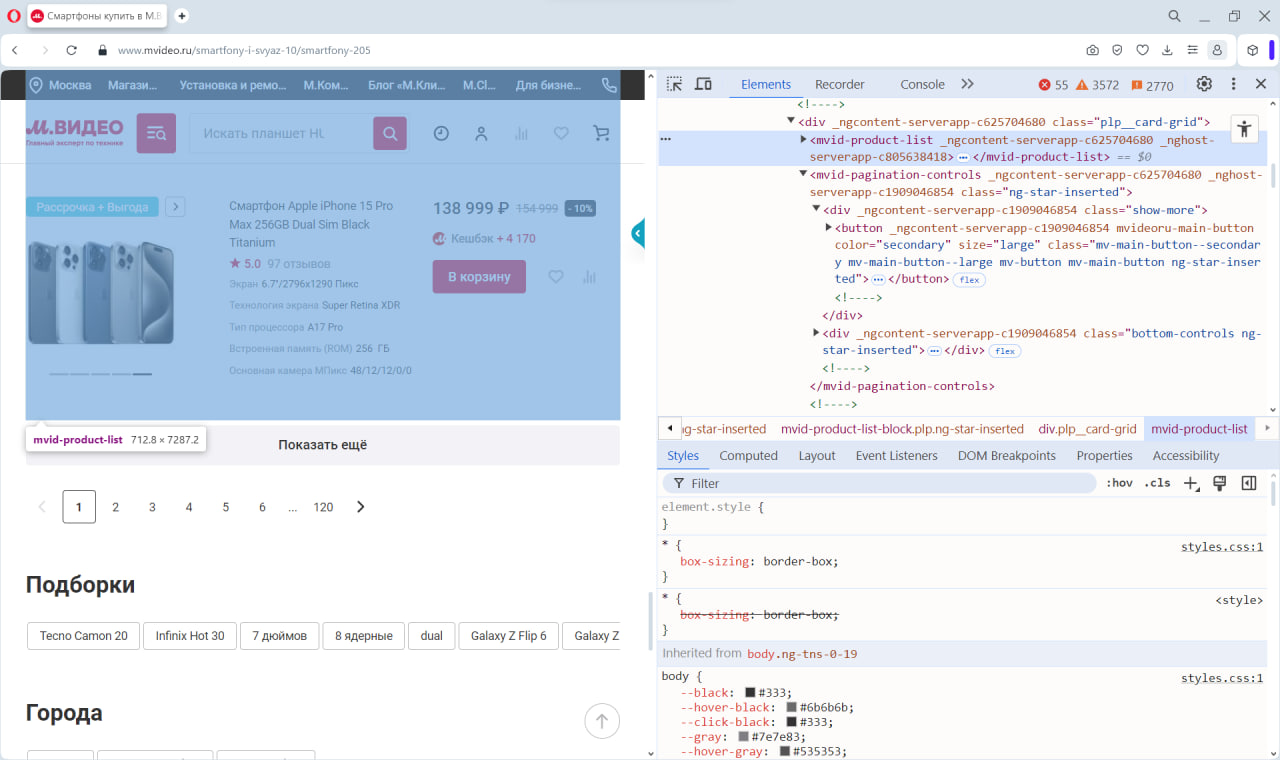Expand the bottom-controls div node
This screenshot has width=1280, height=760.
coord(816,333)
